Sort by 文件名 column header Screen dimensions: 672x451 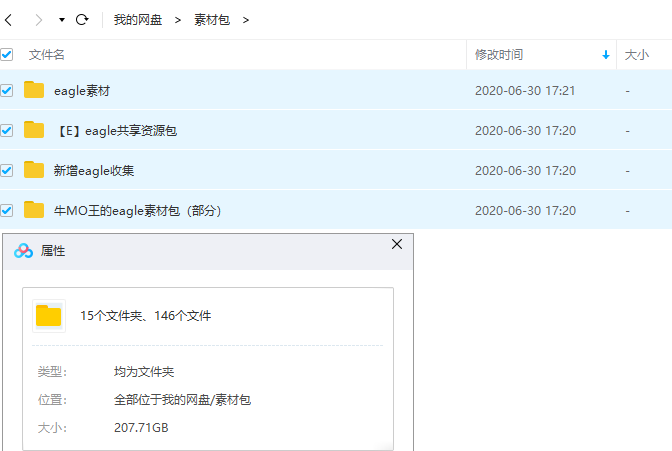tap(47, 55)
